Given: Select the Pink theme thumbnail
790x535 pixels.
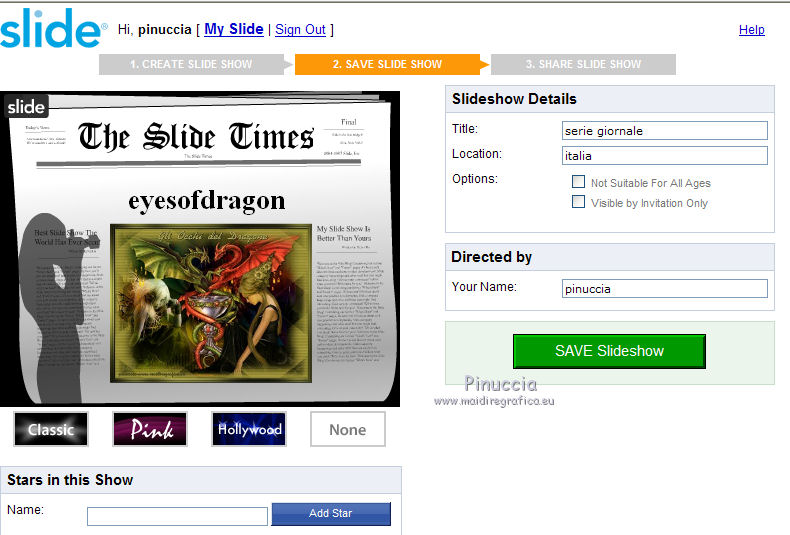Looking at the screenshot, I should [150, 429].
